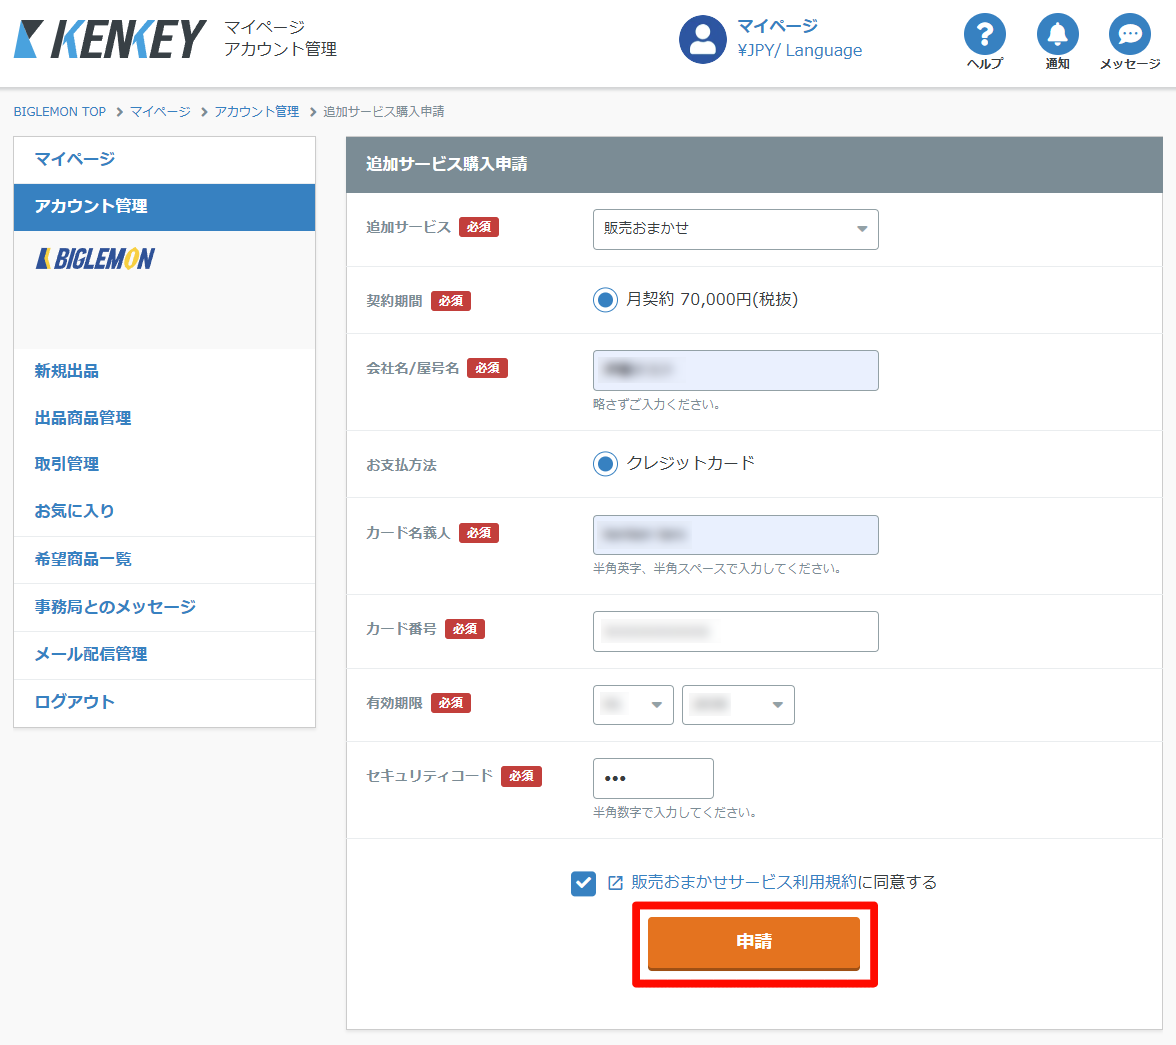
Task: Select 月契約 70,000円 radio button
Action: point(605,300)
